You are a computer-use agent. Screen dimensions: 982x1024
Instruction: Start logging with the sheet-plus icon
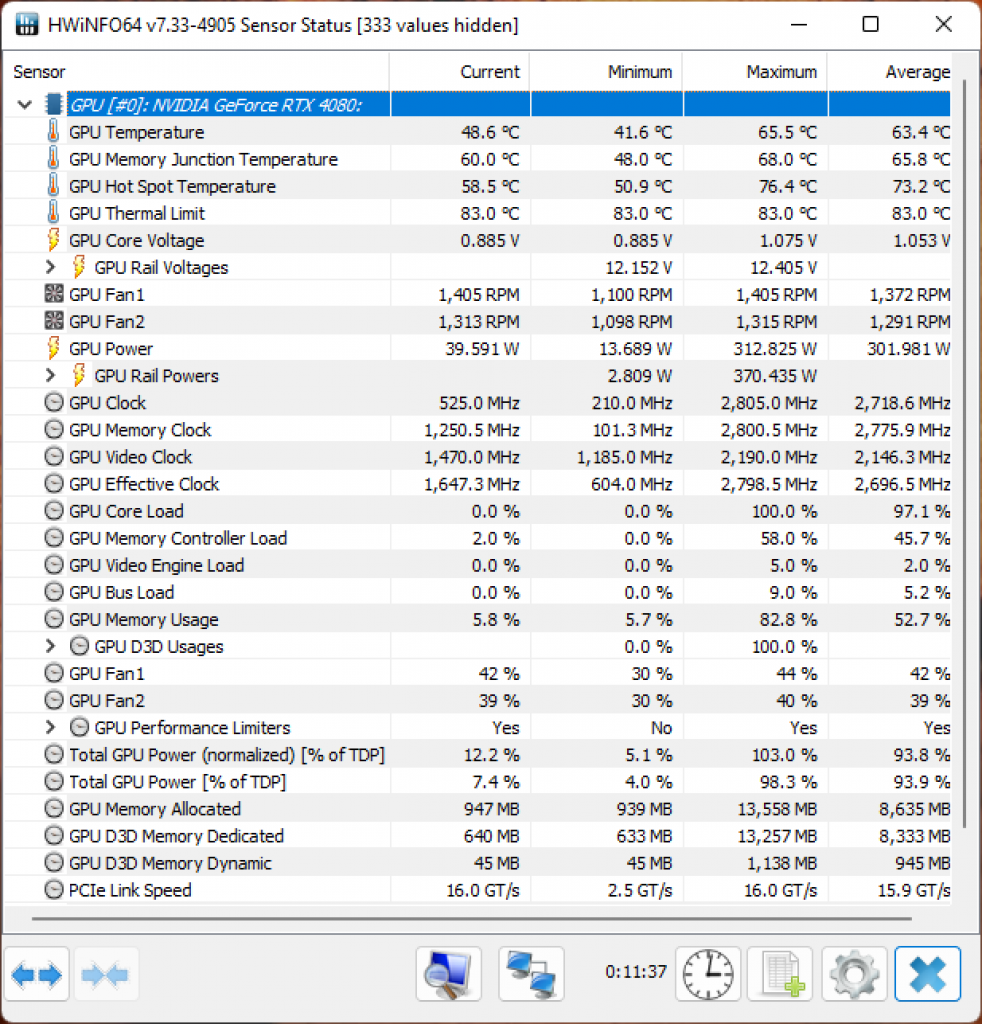click(x=781, y=974)
